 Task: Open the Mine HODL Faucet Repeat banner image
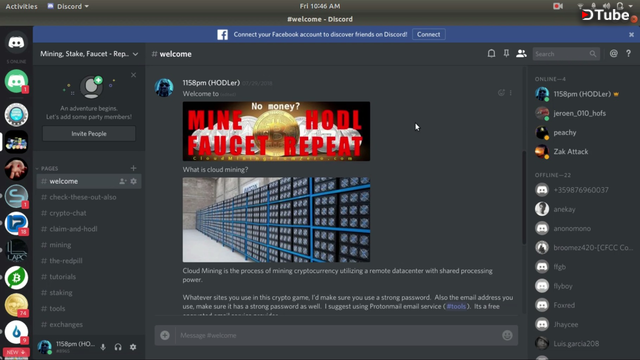coord(276,131)
